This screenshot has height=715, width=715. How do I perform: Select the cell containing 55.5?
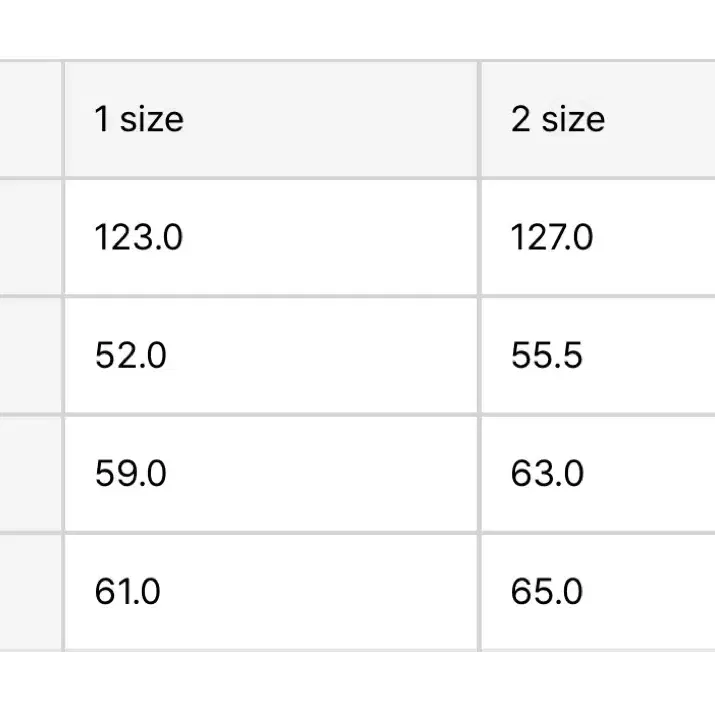click(x=598, y=356)
